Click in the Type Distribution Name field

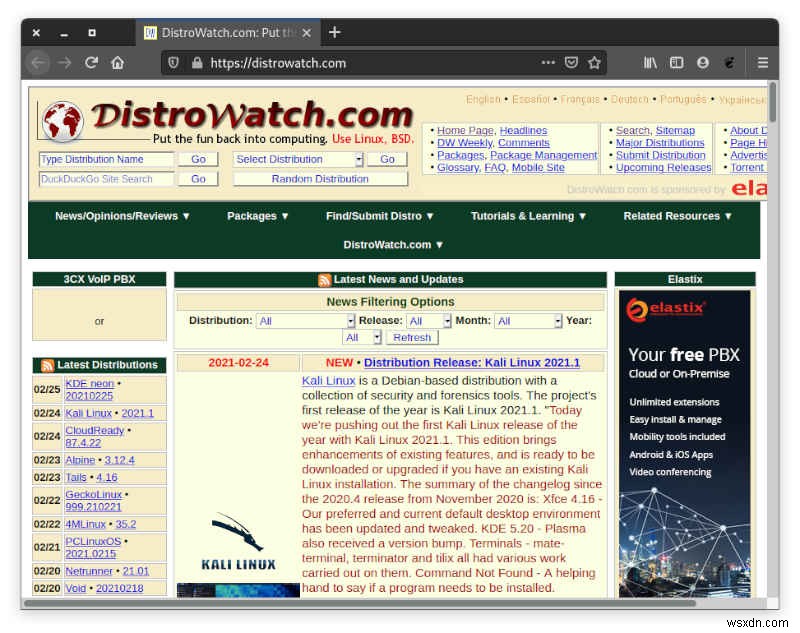pyautogui.click(x=107, y=159)
